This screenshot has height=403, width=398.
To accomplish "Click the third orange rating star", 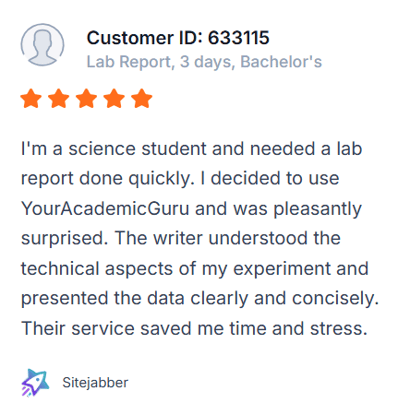I will [86, 98].
